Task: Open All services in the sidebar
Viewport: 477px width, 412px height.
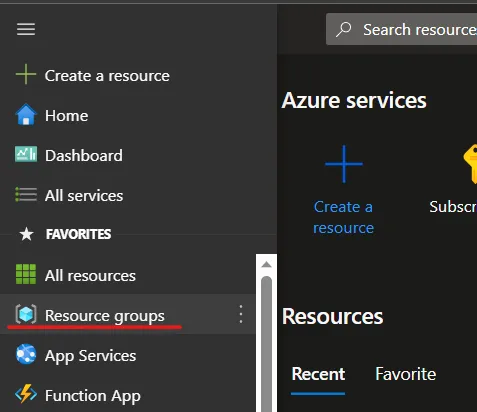Action: 84,195
